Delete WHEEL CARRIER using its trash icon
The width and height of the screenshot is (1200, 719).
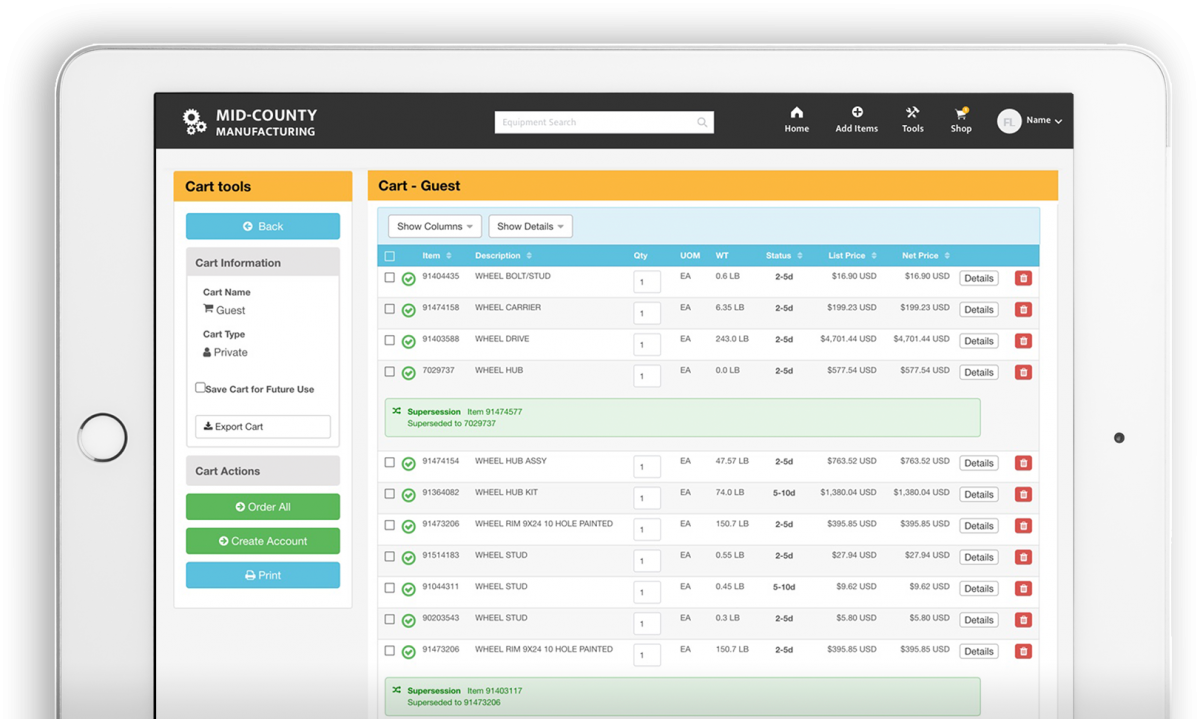coord(1023,309)
